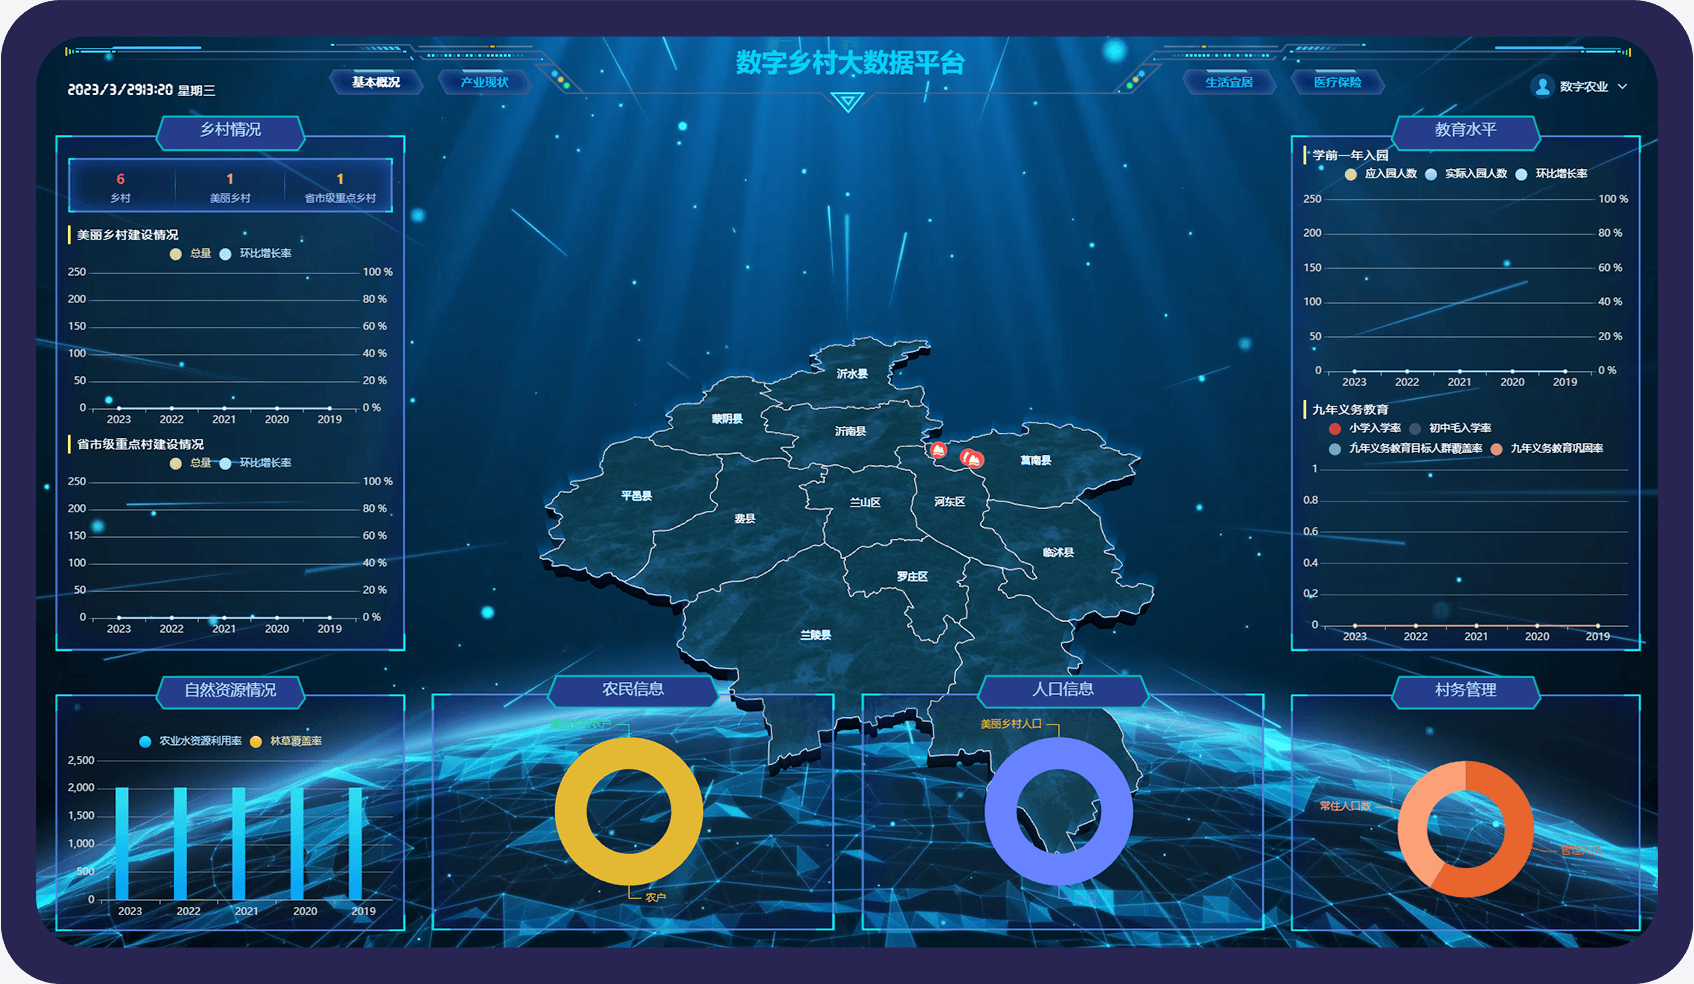Toggle the 应入园人数 legend item

[1381, 174]
